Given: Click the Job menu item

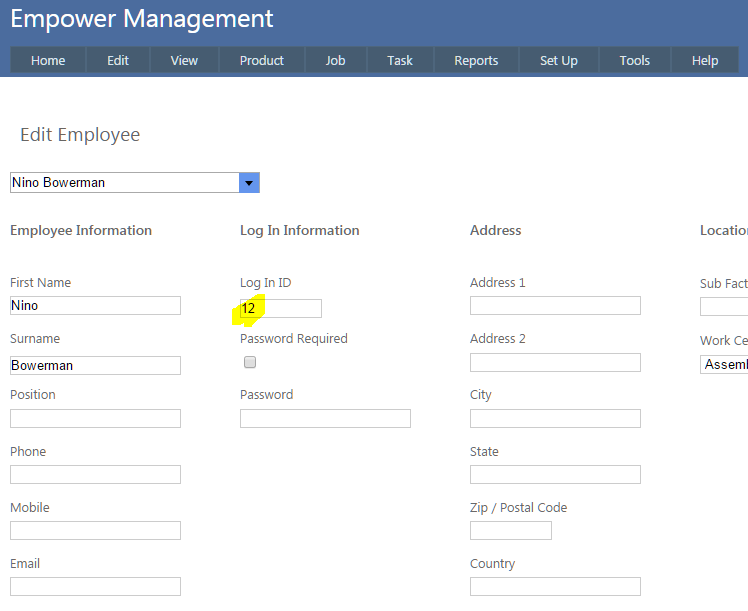Looking at the screenshot, I should pos(336,60).
